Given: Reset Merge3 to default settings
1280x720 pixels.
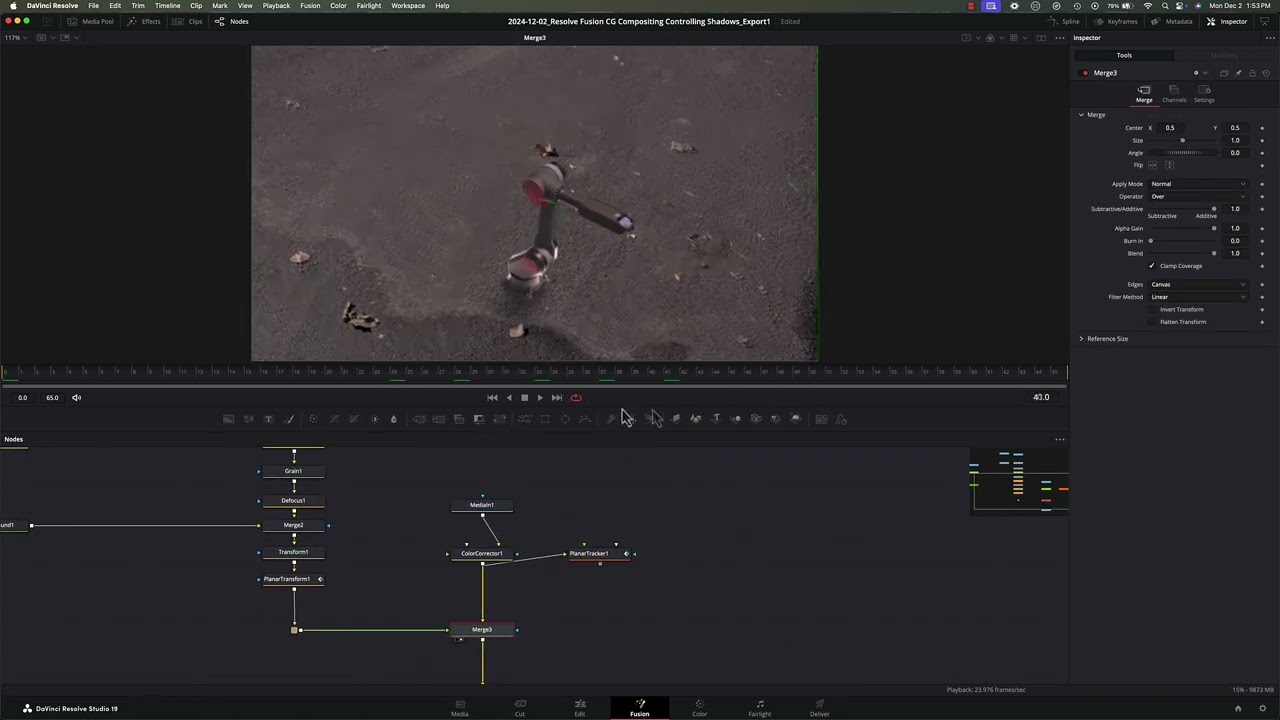Looking at the screenshot, I should point(1266,73).
